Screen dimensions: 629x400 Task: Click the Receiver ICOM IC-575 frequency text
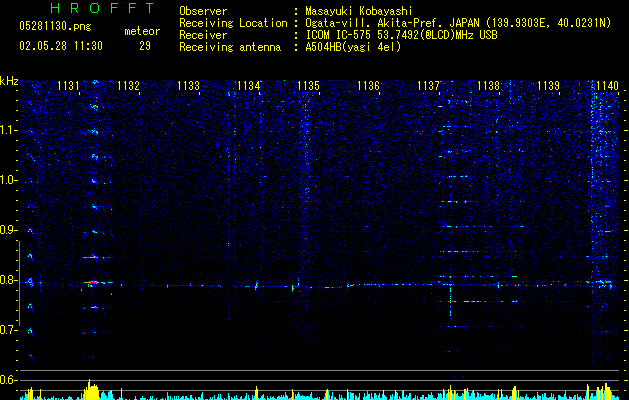click(402, 35)
